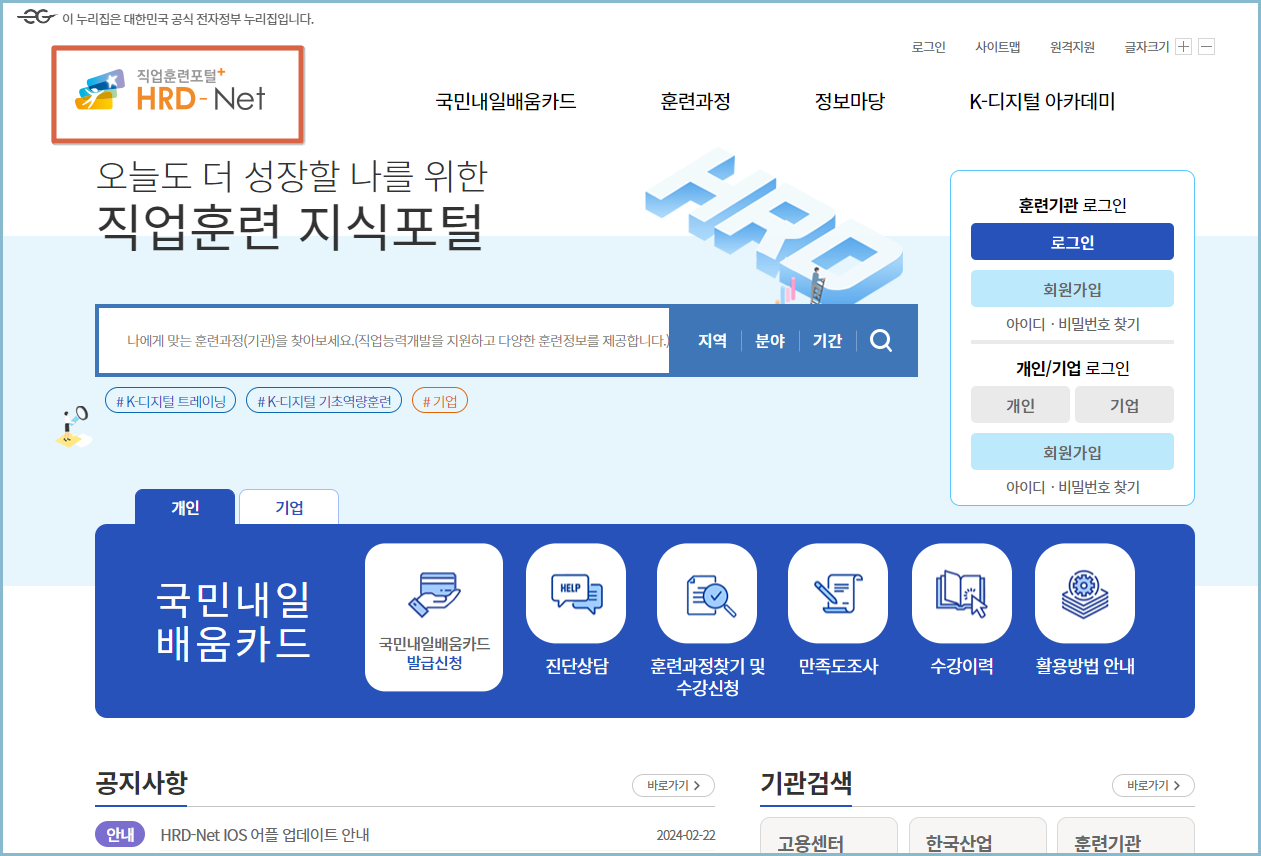This screenshot has height=856, width=1261.
Task: Open the 분야 search filter
Action: [x=768, y=340]
